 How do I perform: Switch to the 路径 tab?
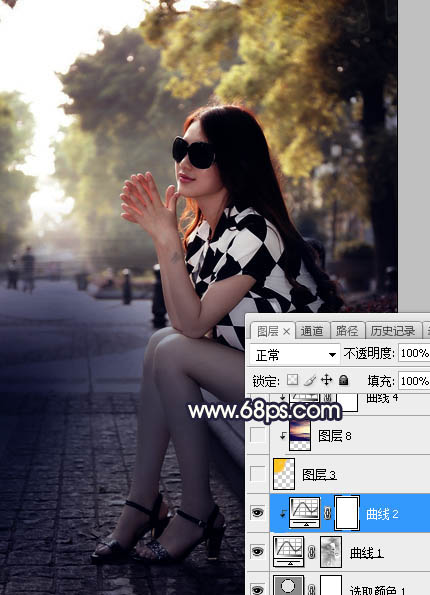[x=347, y=331]
